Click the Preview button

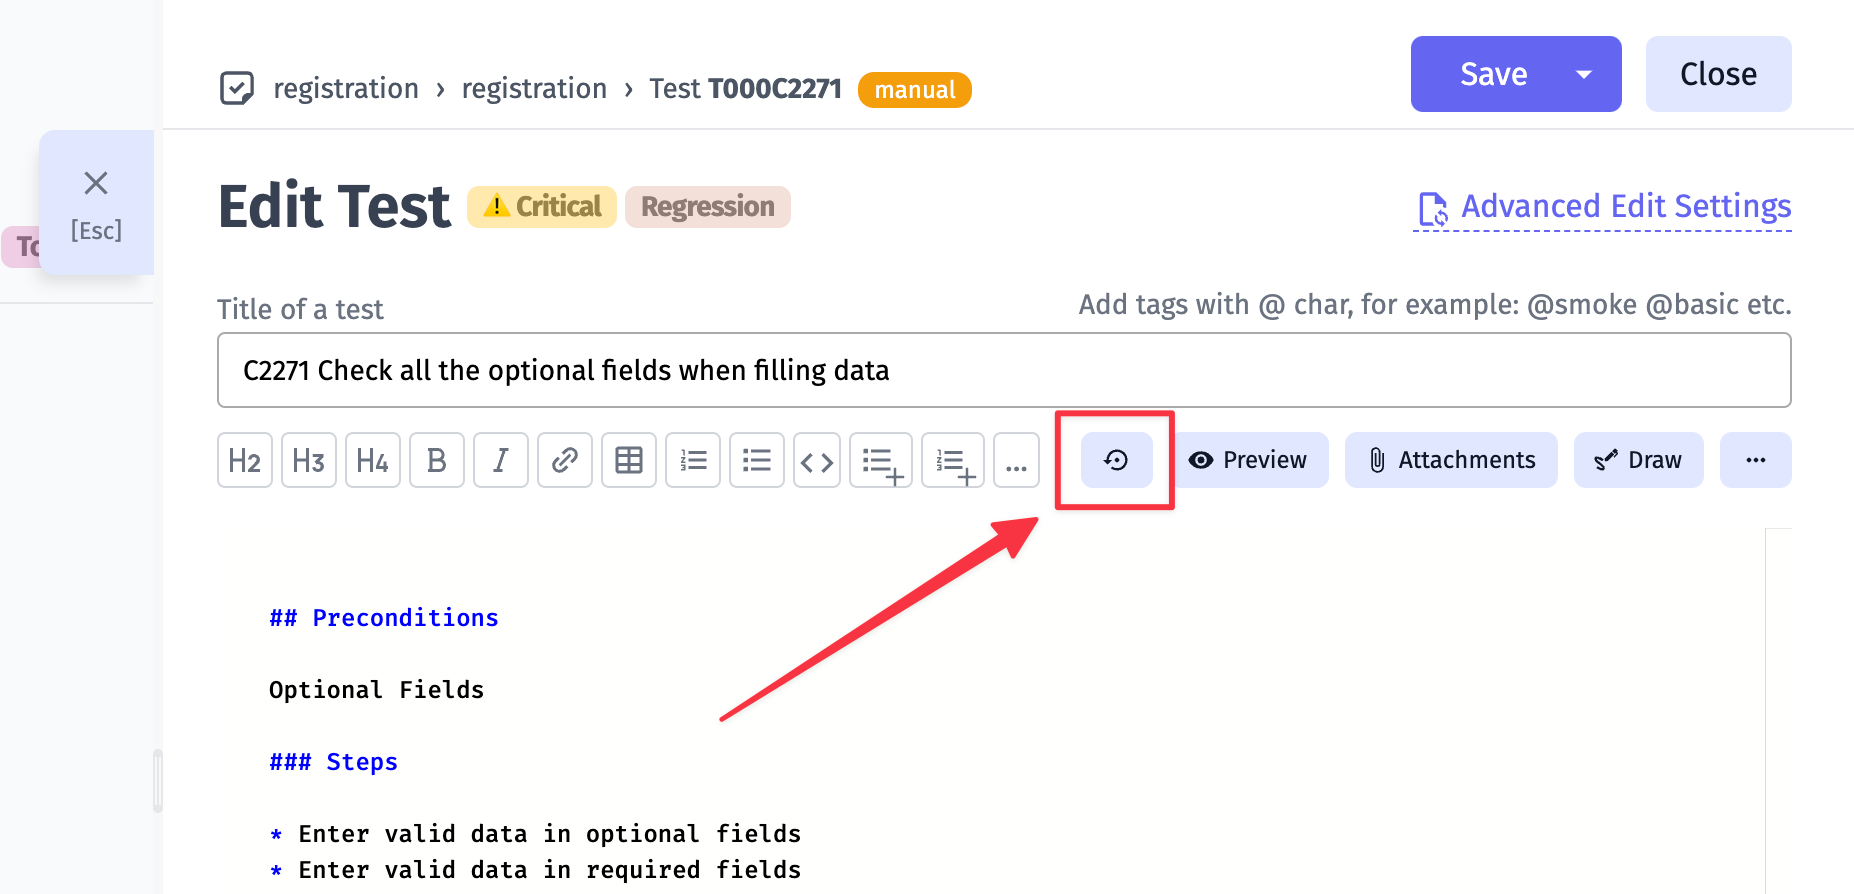(x=1248, y=460)
